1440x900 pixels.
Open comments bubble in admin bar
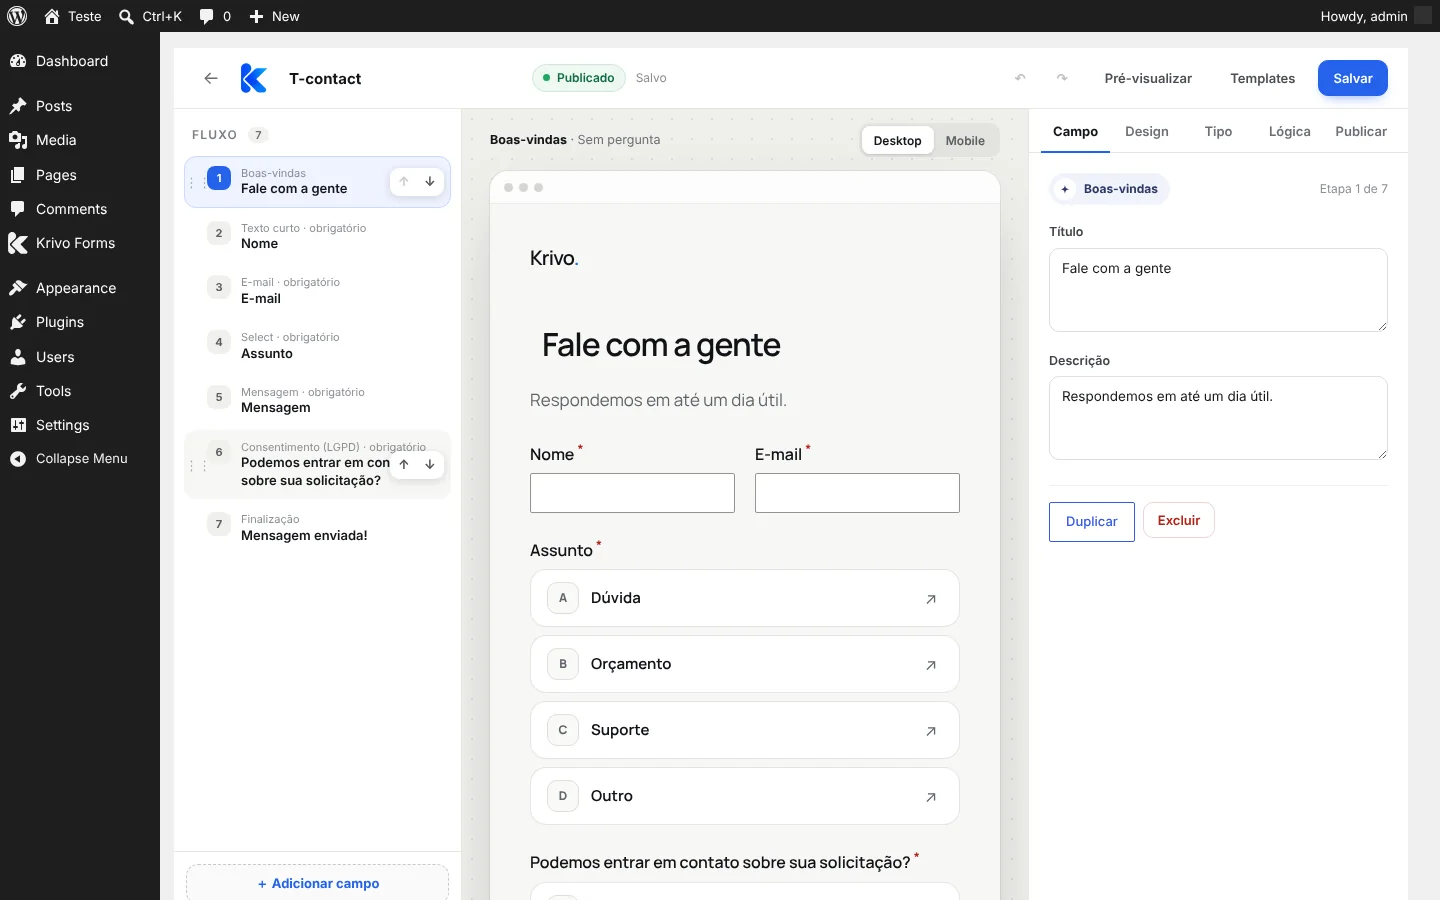215,16
